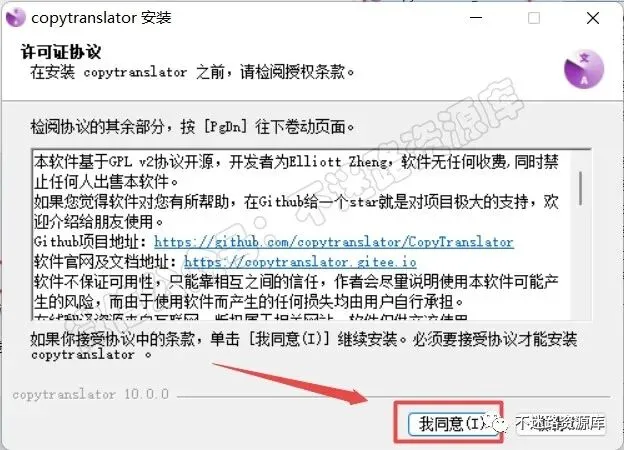Minimize the copytranslator installer window
This screenshot has height=450, width=624.
tap(476, 18)
